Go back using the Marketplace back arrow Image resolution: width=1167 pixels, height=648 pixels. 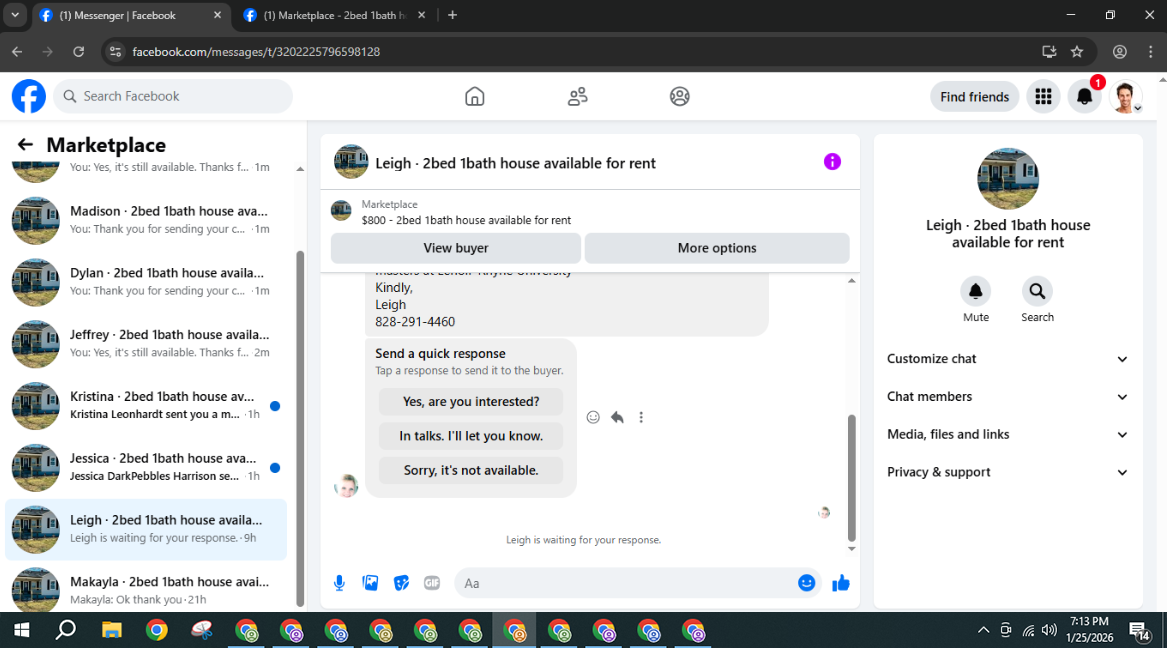(25, 144)
